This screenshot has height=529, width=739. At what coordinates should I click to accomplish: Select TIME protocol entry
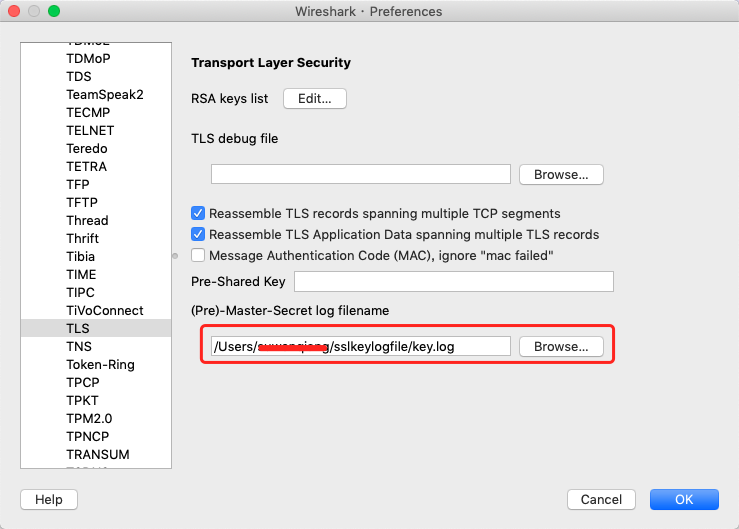pos(96,274)
